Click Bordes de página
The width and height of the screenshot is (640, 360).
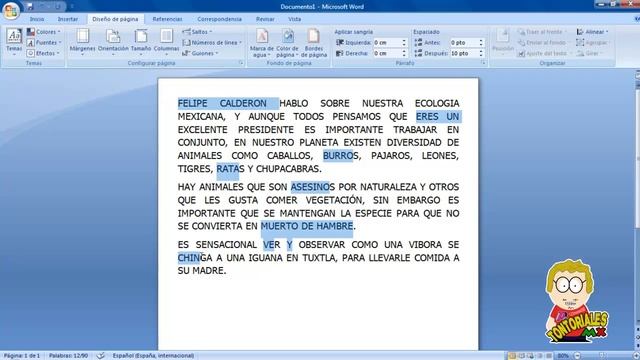[314, 43]
